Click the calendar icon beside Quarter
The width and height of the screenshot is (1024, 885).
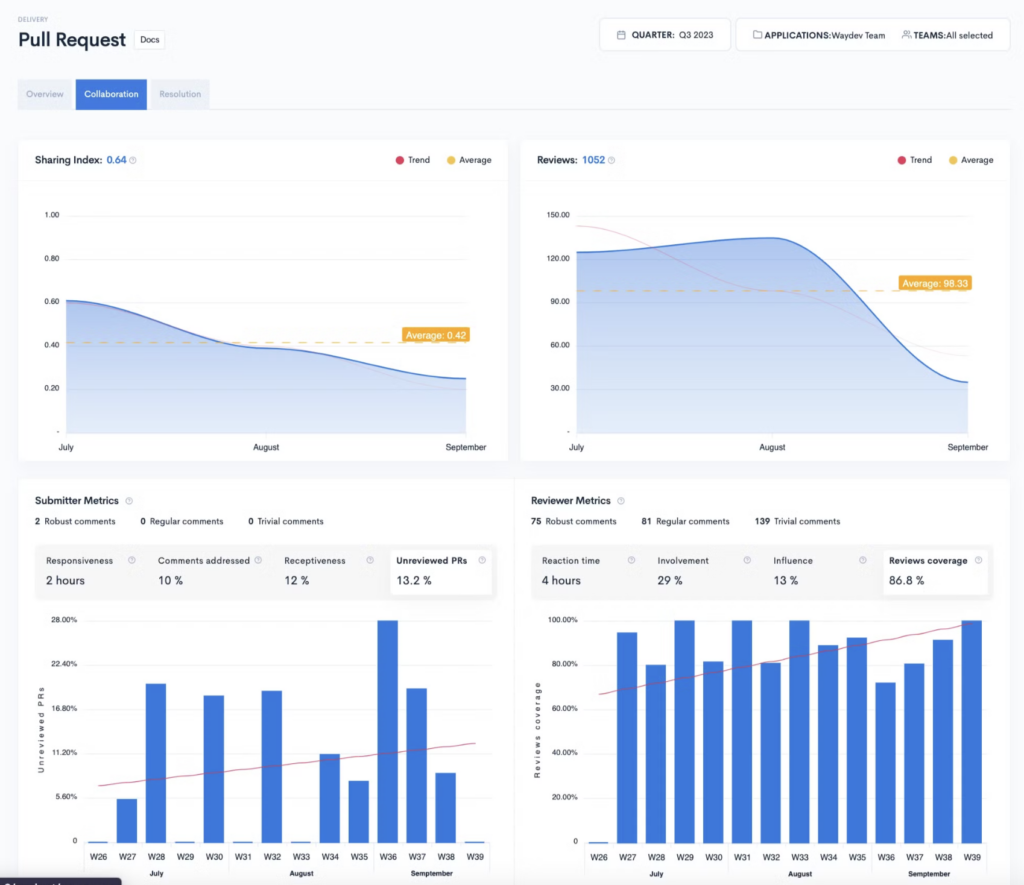tap(621, 35)
